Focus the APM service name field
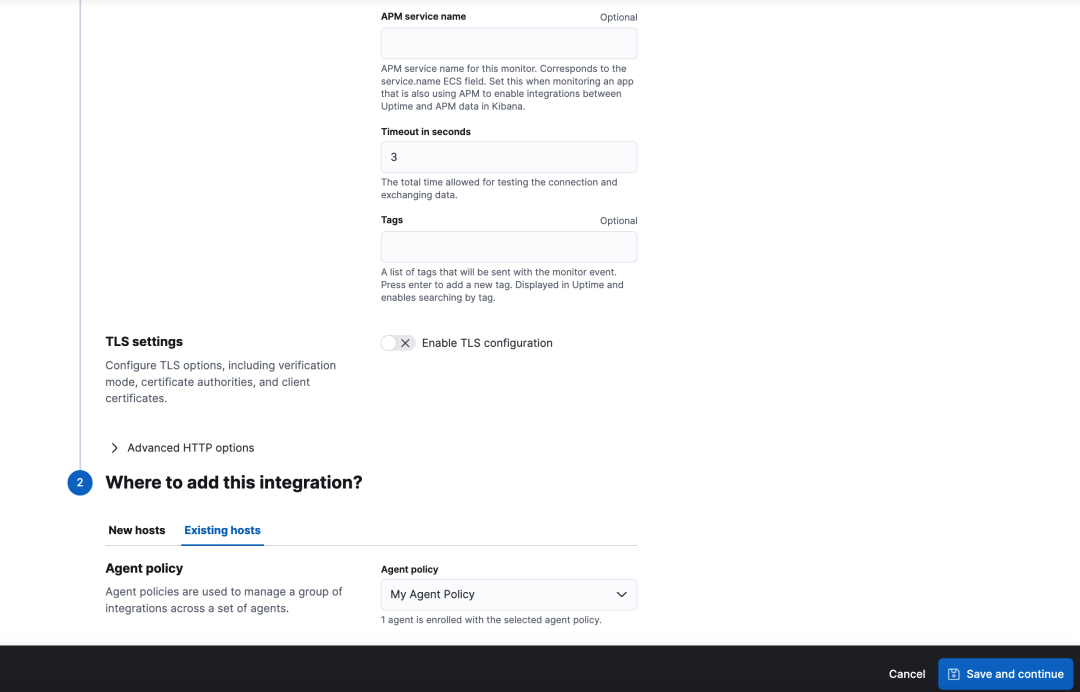 pyautogui.click(x=508, y=44)
